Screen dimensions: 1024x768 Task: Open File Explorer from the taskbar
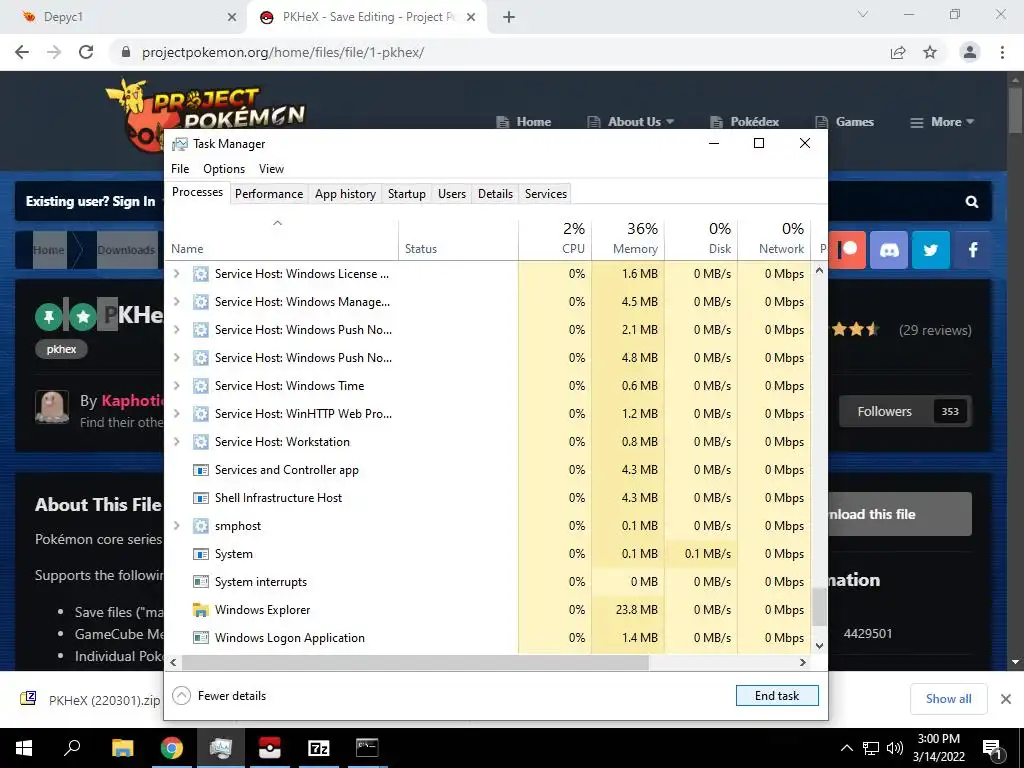click(122, 748)
